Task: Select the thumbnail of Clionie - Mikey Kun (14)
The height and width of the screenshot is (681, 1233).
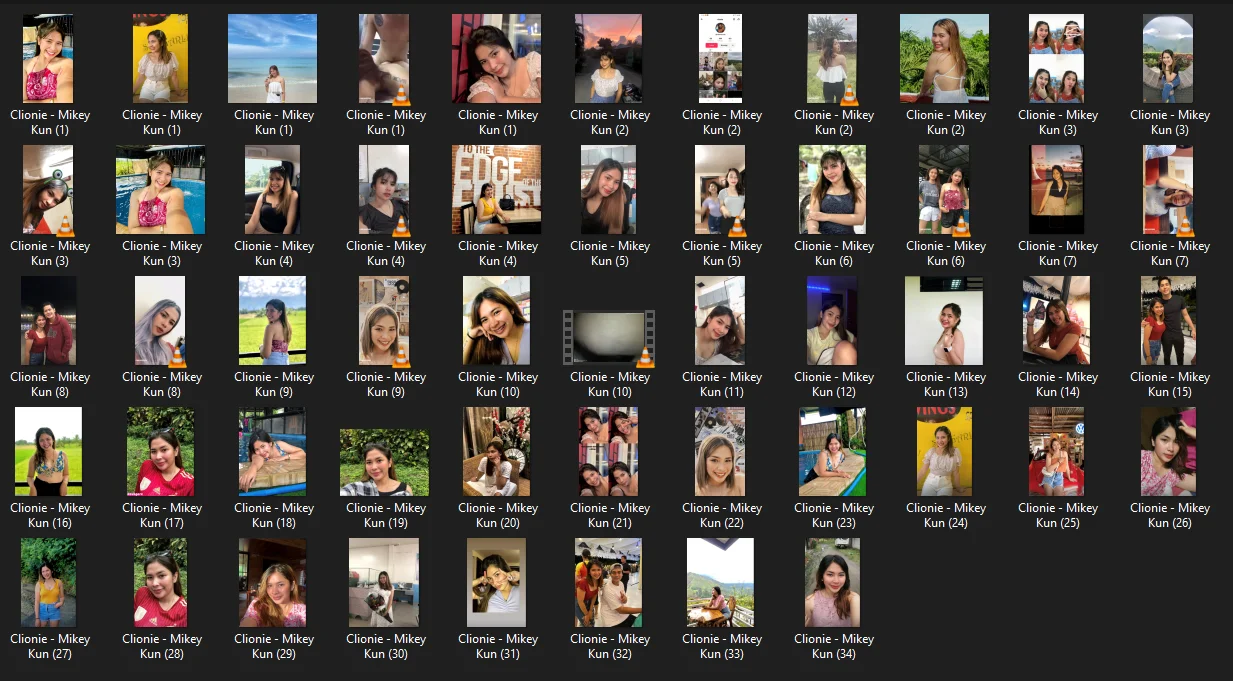Action: tap(1056, 321)
